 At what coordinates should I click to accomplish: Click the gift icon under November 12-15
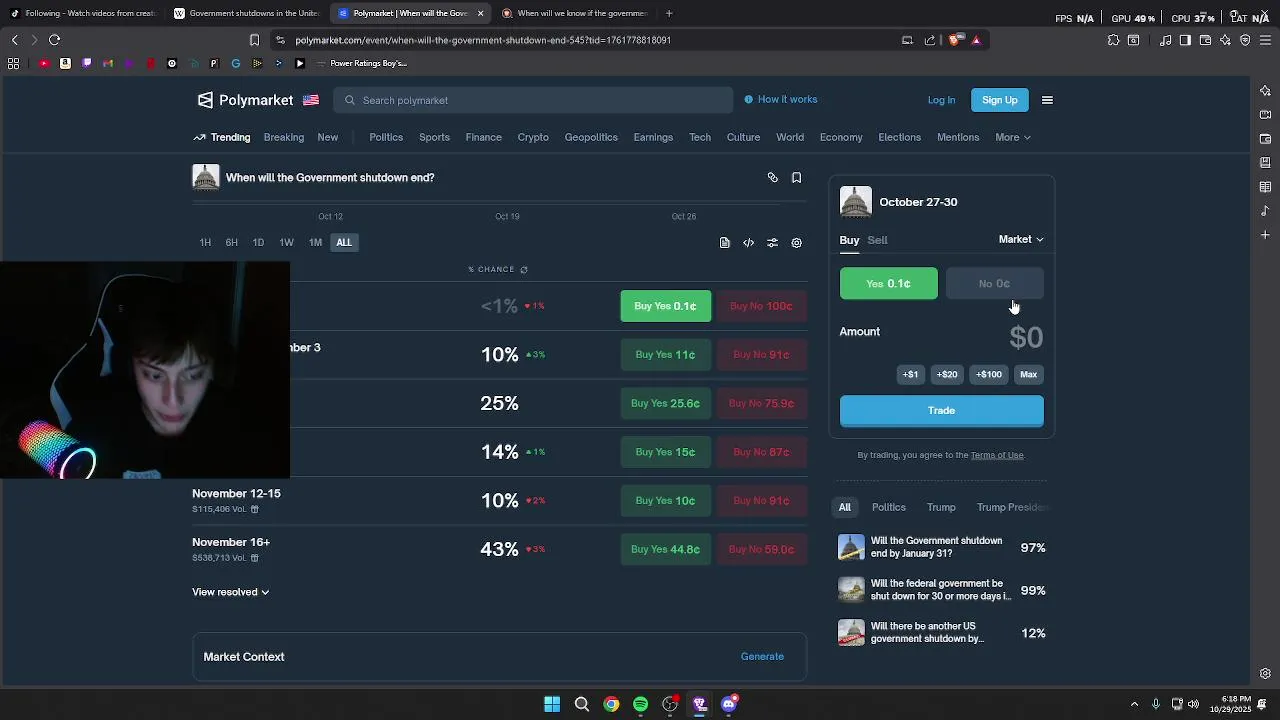click(254, 509)
